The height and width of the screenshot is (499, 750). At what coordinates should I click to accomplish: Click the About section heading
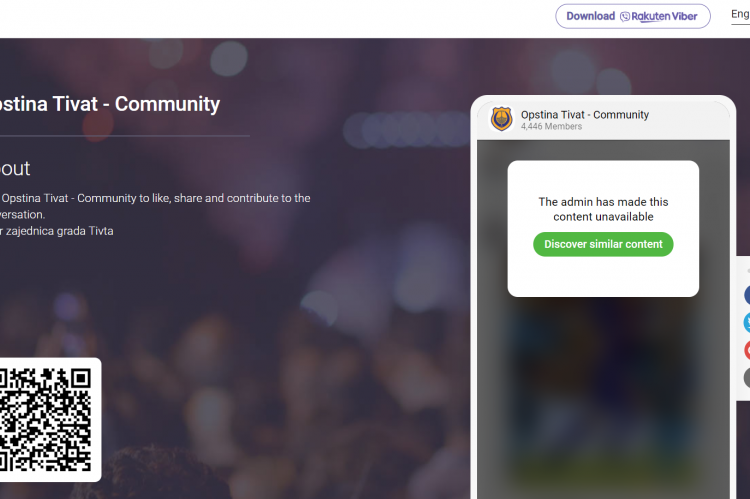(x=15, y=168)
